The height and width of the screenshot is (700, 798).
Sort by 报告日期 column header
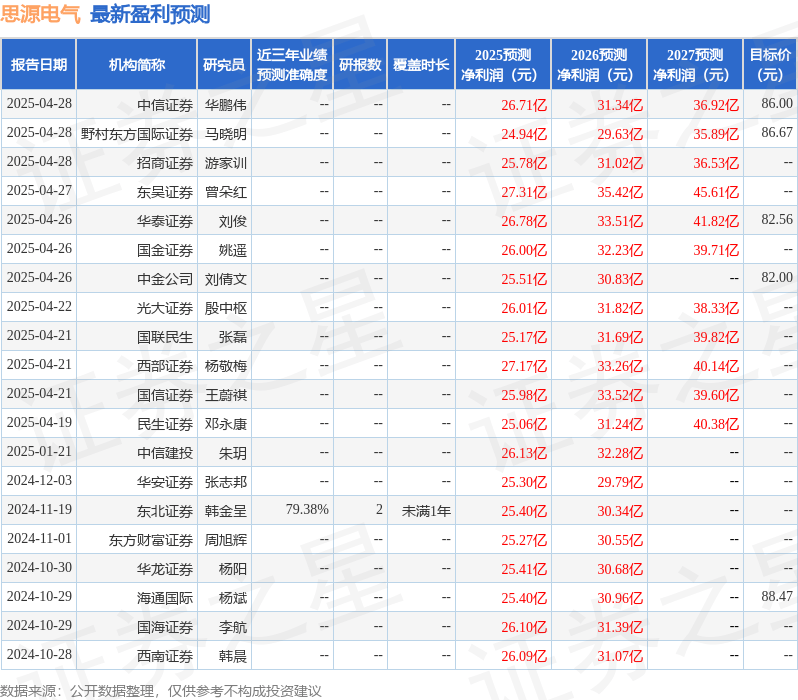[39, 65]
